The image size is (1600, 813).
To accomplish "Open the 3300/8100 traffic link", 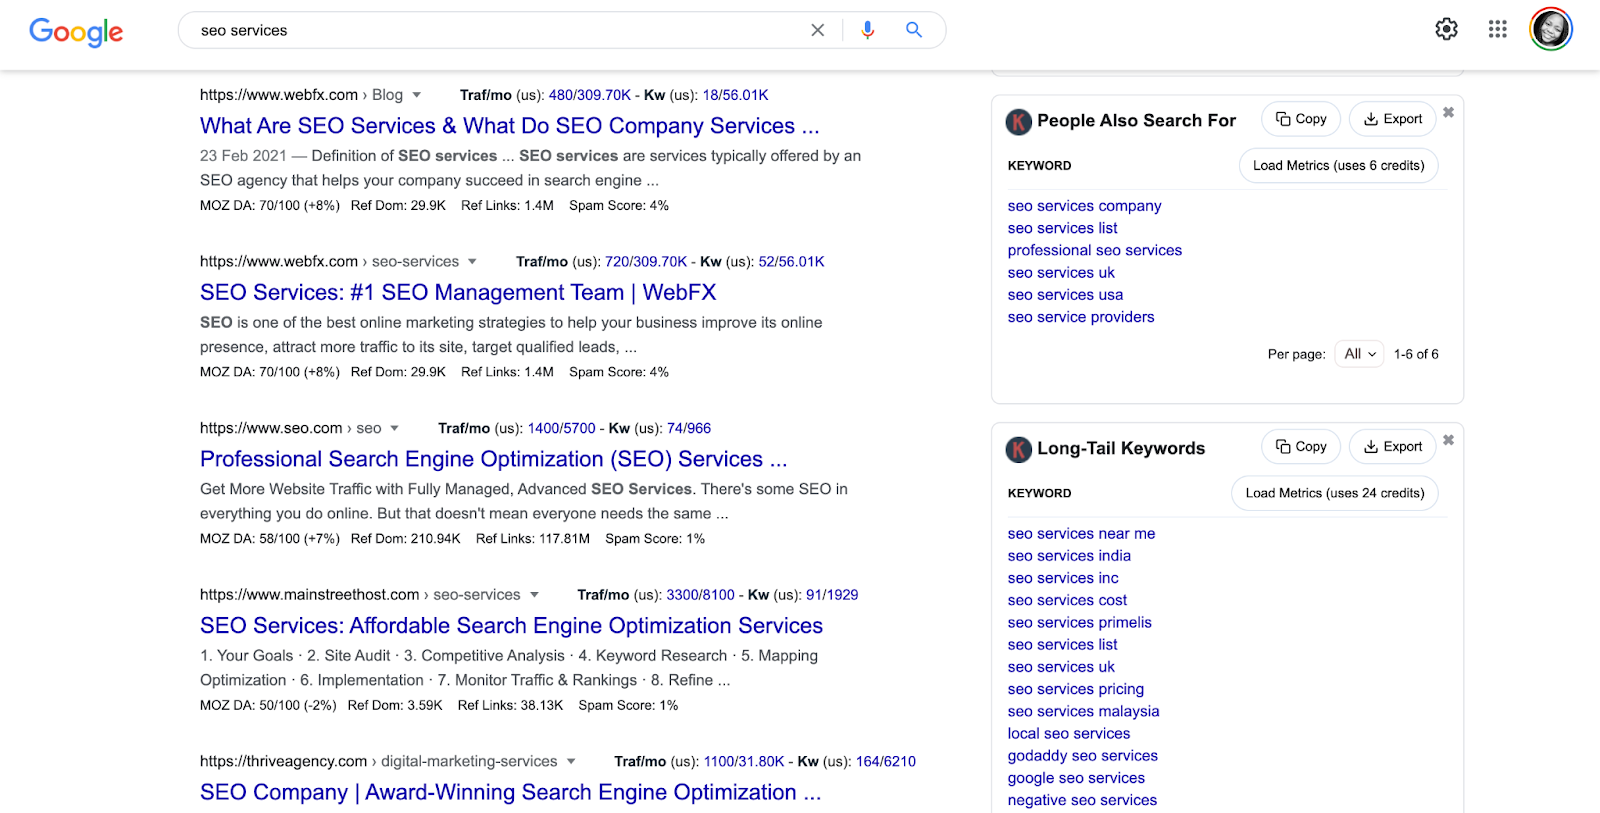I will click(x=701, y=595).
